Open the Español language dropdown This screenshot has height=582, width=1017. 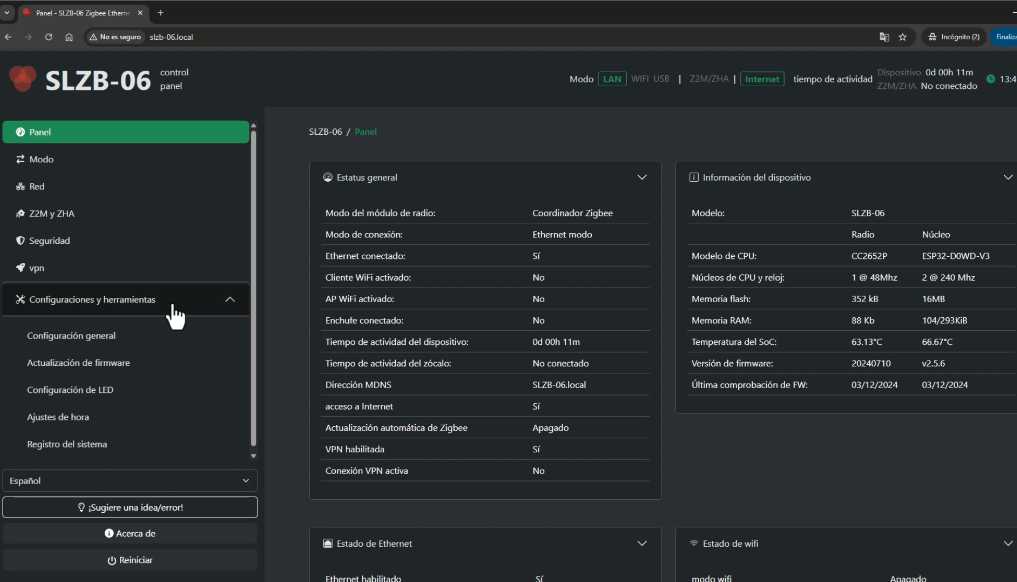129,481
